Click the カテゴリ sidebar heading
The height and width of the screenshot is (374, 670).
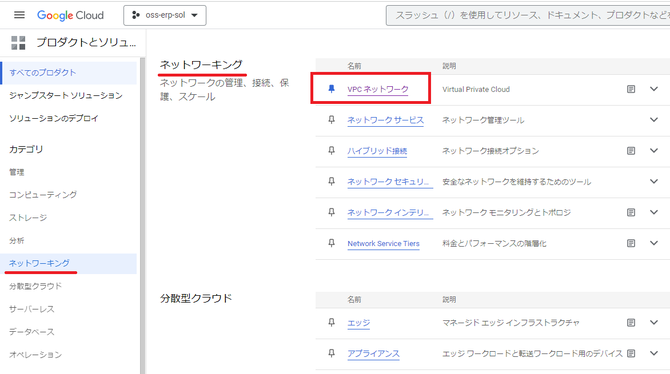point(26,149)
